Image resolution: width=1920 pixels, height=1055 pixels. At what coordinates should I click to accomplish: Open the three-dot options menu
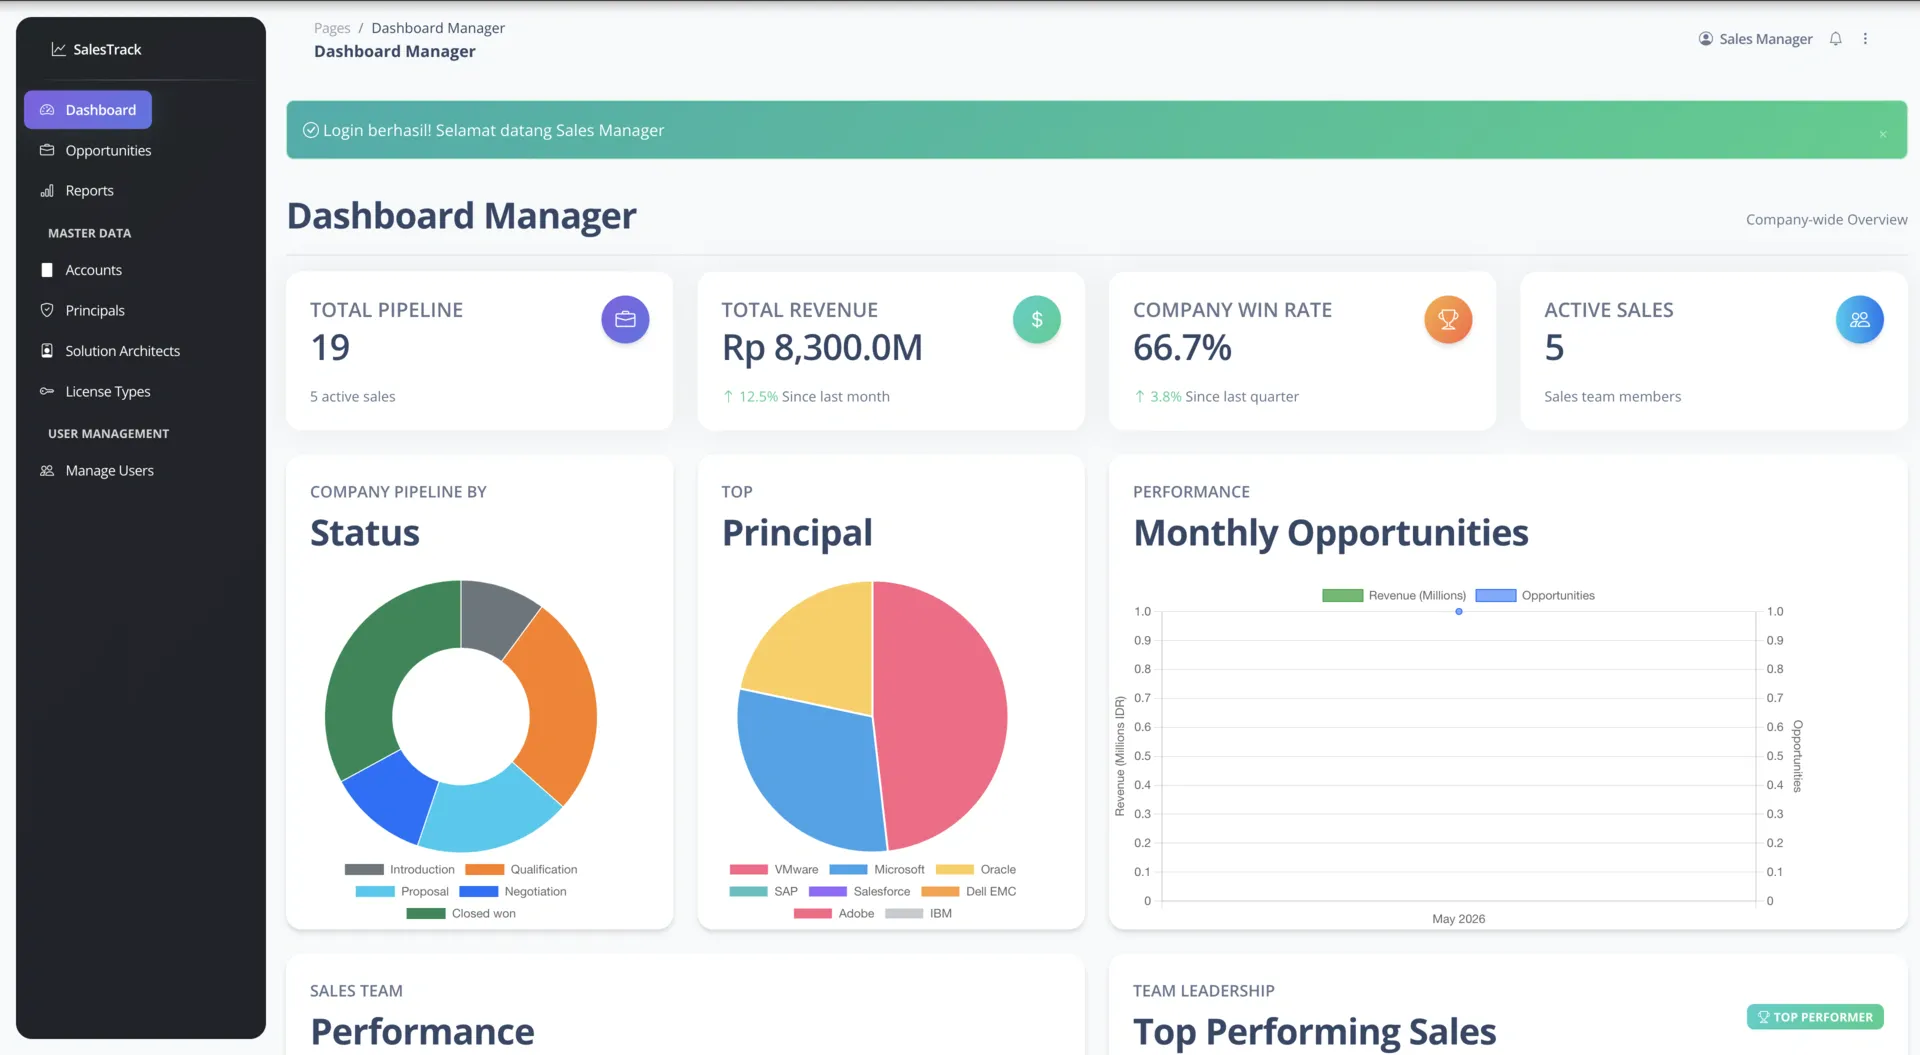click(x=1865, y=39)
